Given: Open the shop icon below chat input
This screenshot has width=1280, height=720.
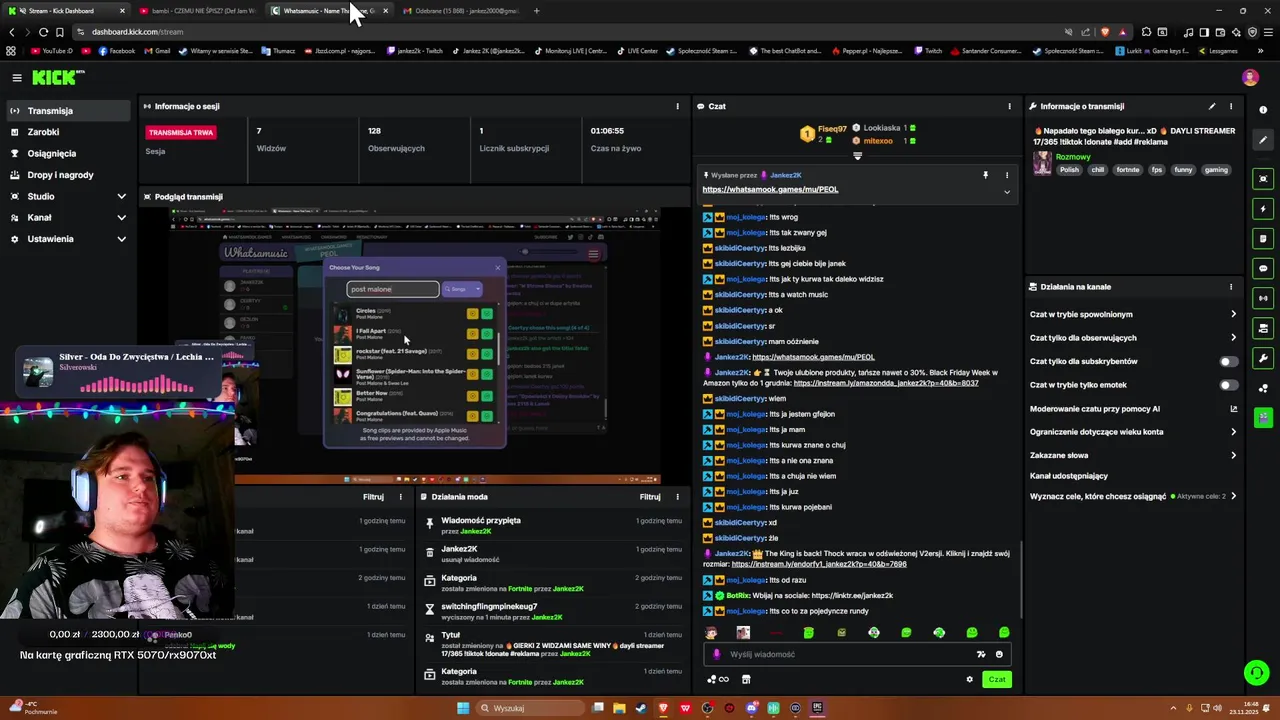Looking at the screenshot, I should [745, 679].
